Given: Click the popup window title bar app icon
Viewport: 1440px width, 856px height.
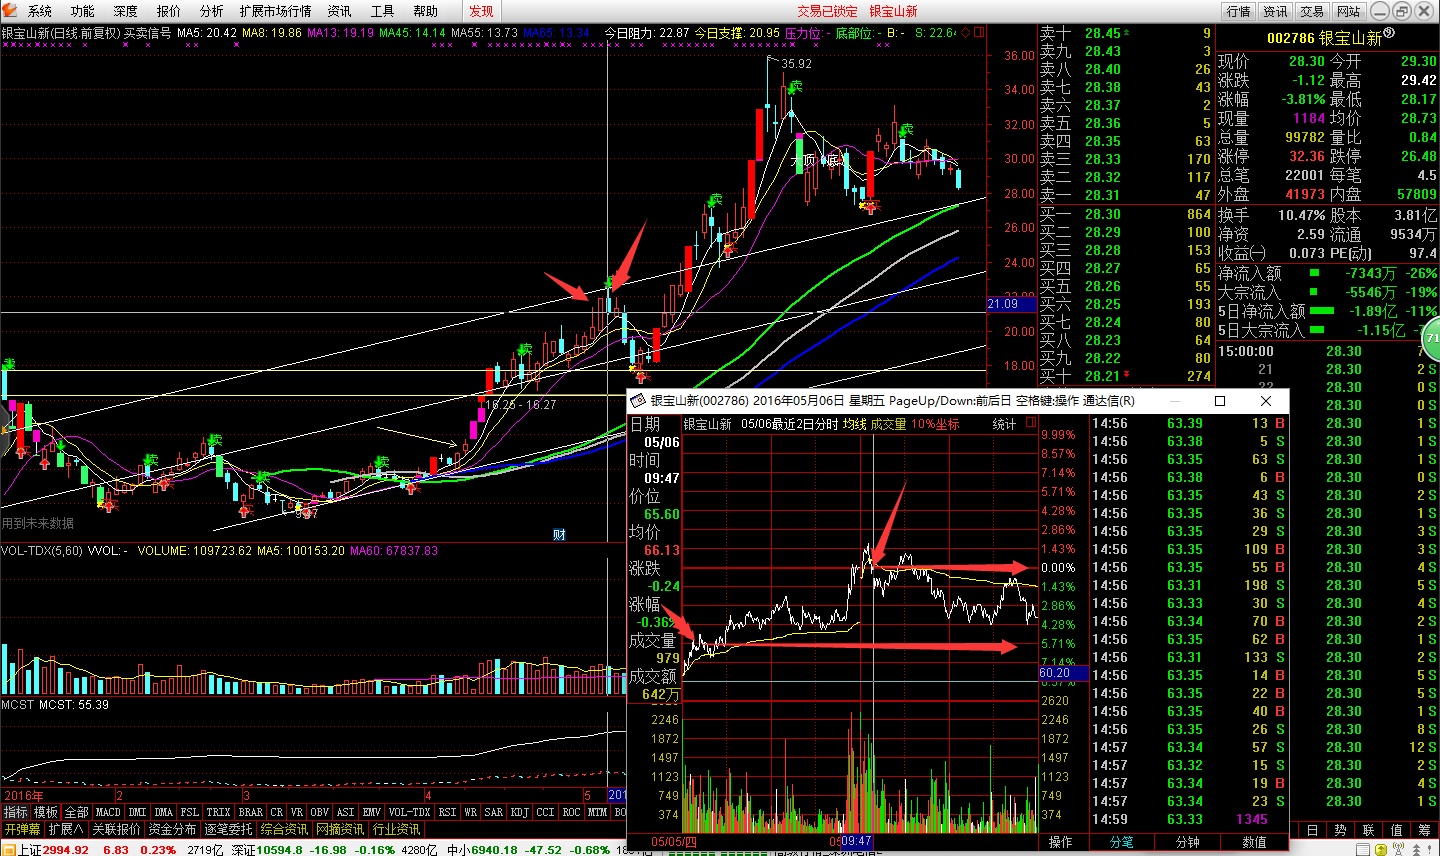Looking at the screenshot, I should pos(638,401).
